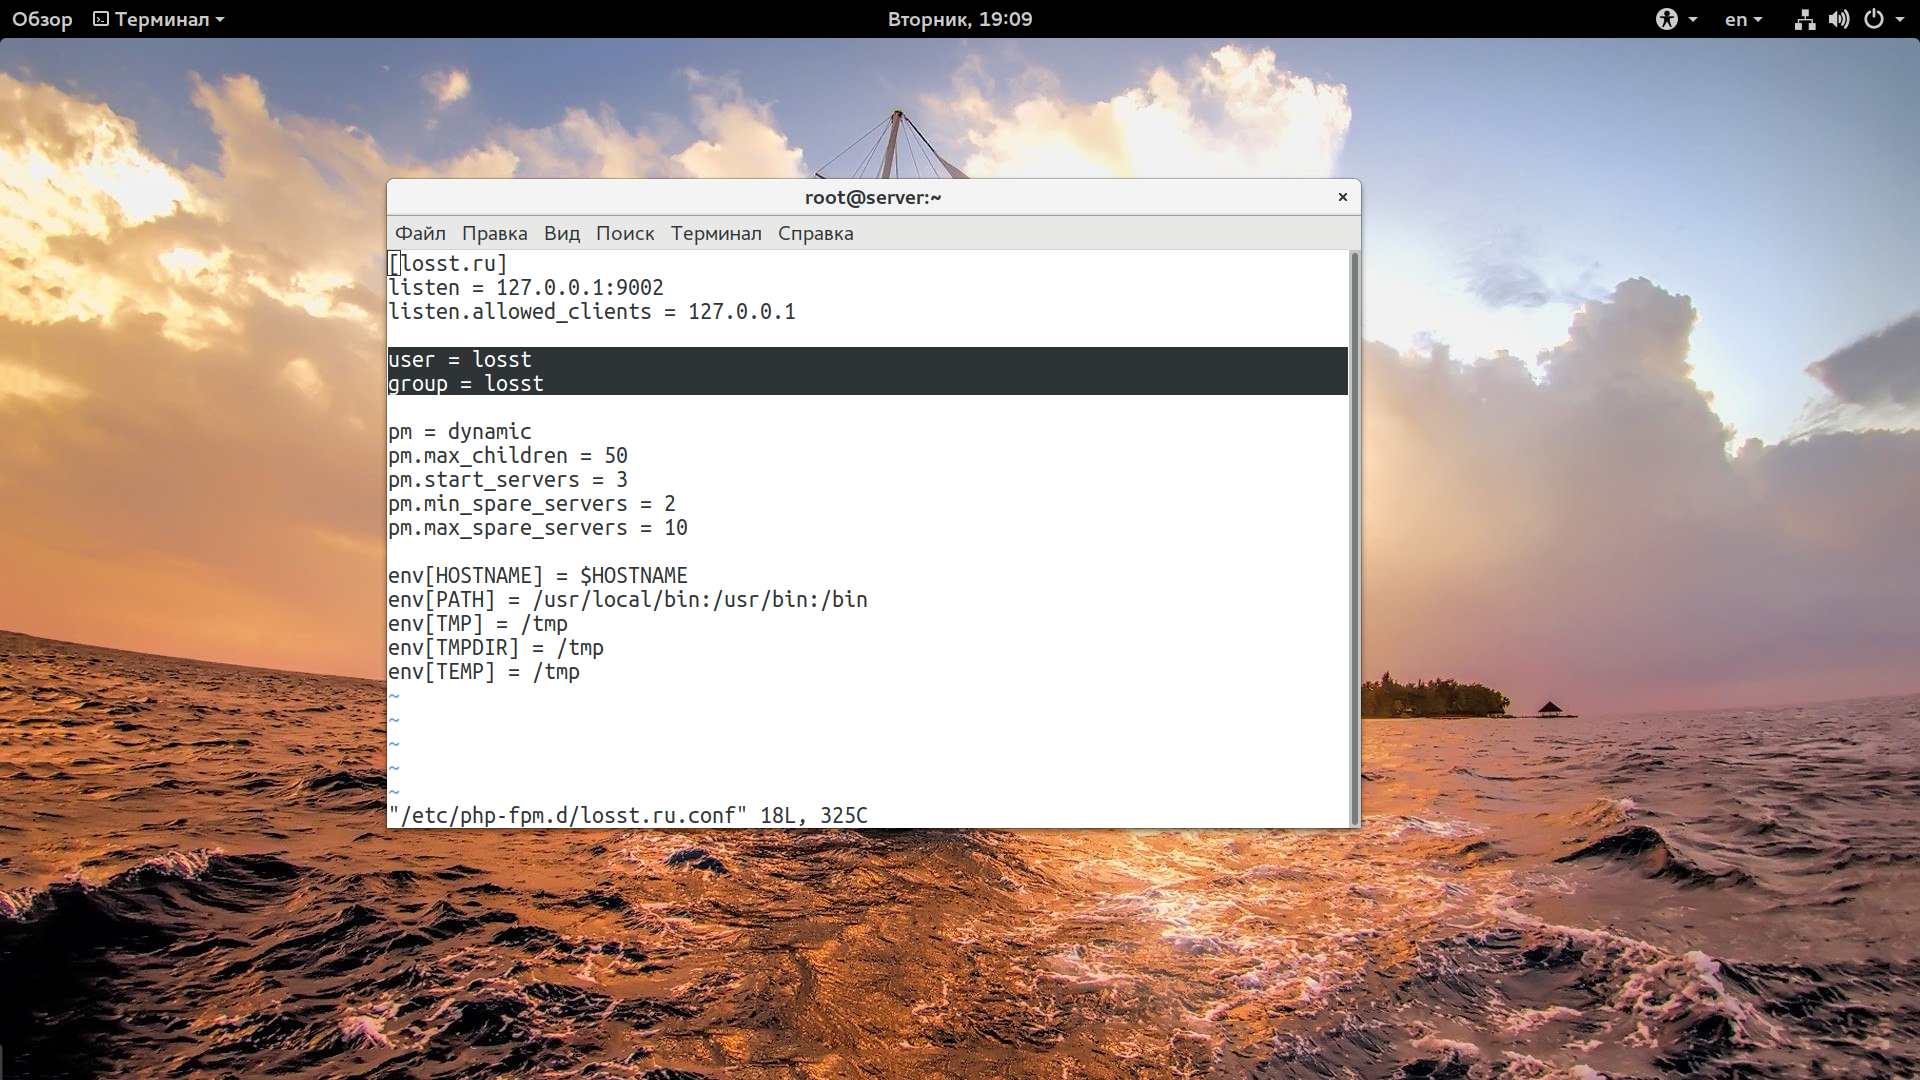Click the terminal icon in top bar

tap(101, 19)
